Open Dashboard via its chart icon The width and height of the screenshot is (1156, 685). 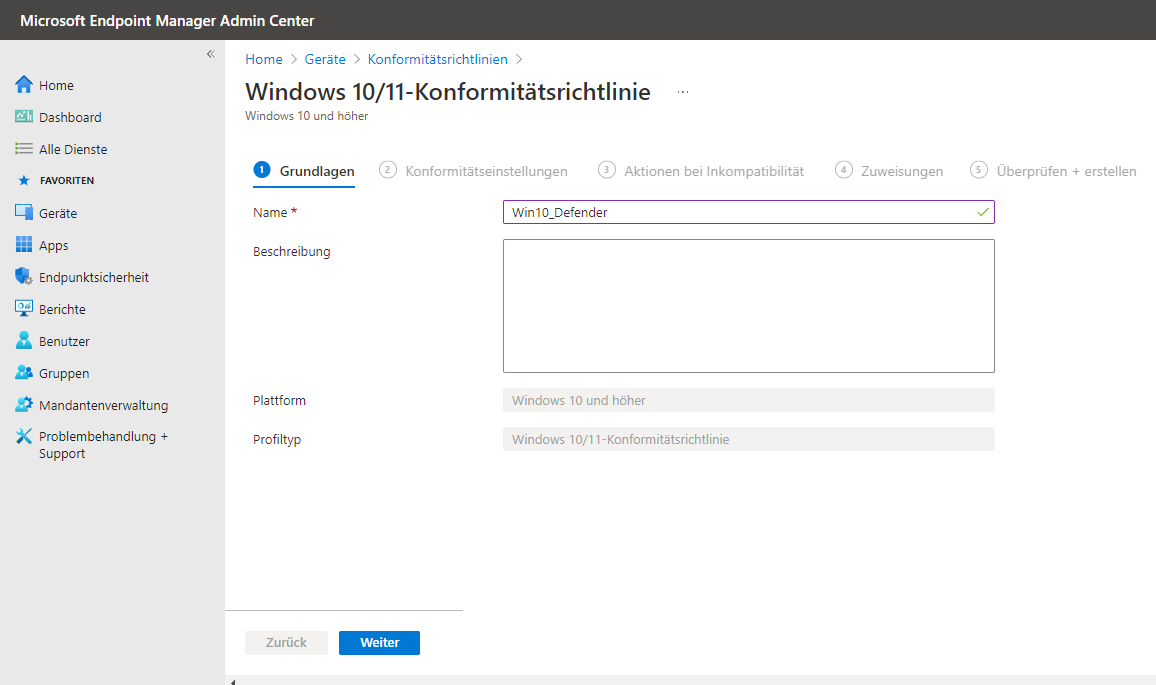24,117
